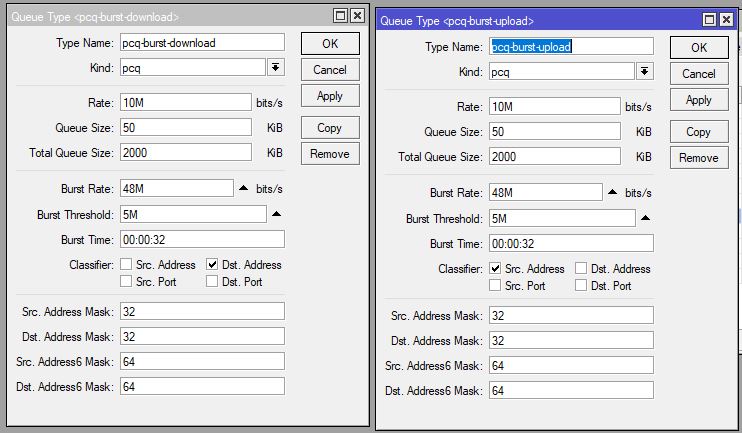Click Burst Rate field in download window
The width and height of the screenshot is (742, 433).
(x=177, y=188)
